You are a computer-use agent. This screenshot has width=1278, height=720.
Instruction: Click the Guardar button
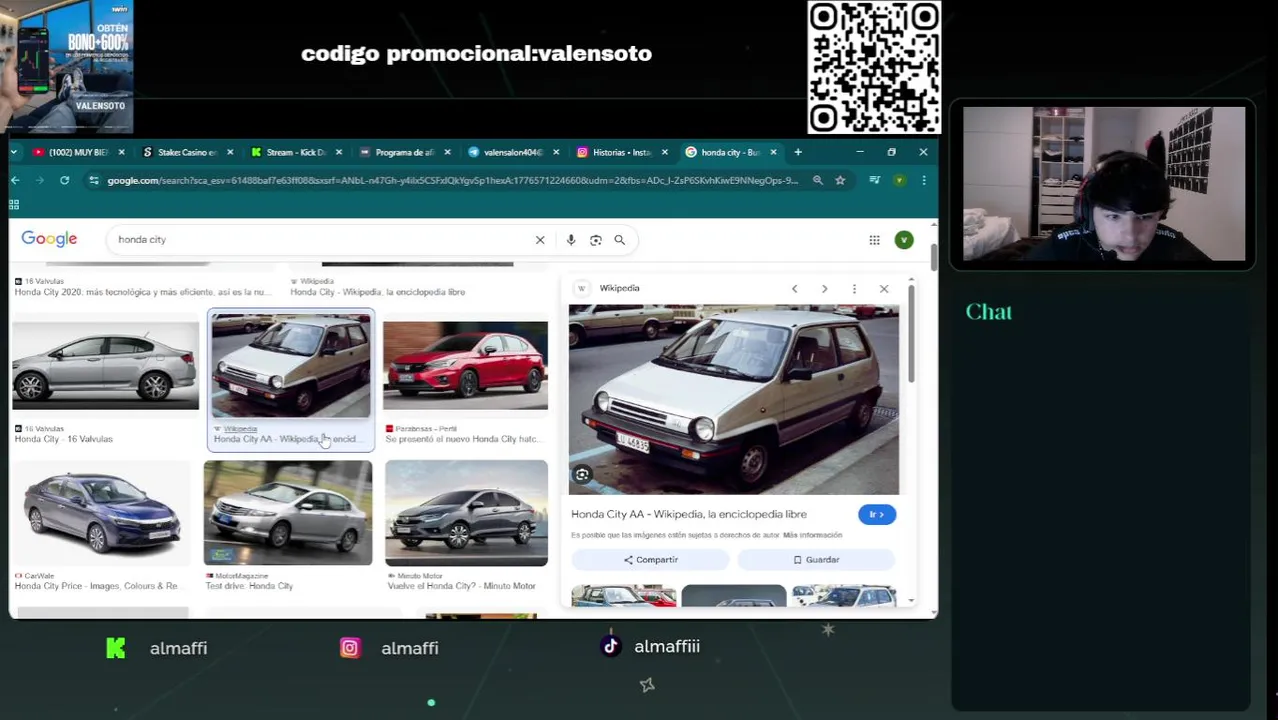click(816, 560)
